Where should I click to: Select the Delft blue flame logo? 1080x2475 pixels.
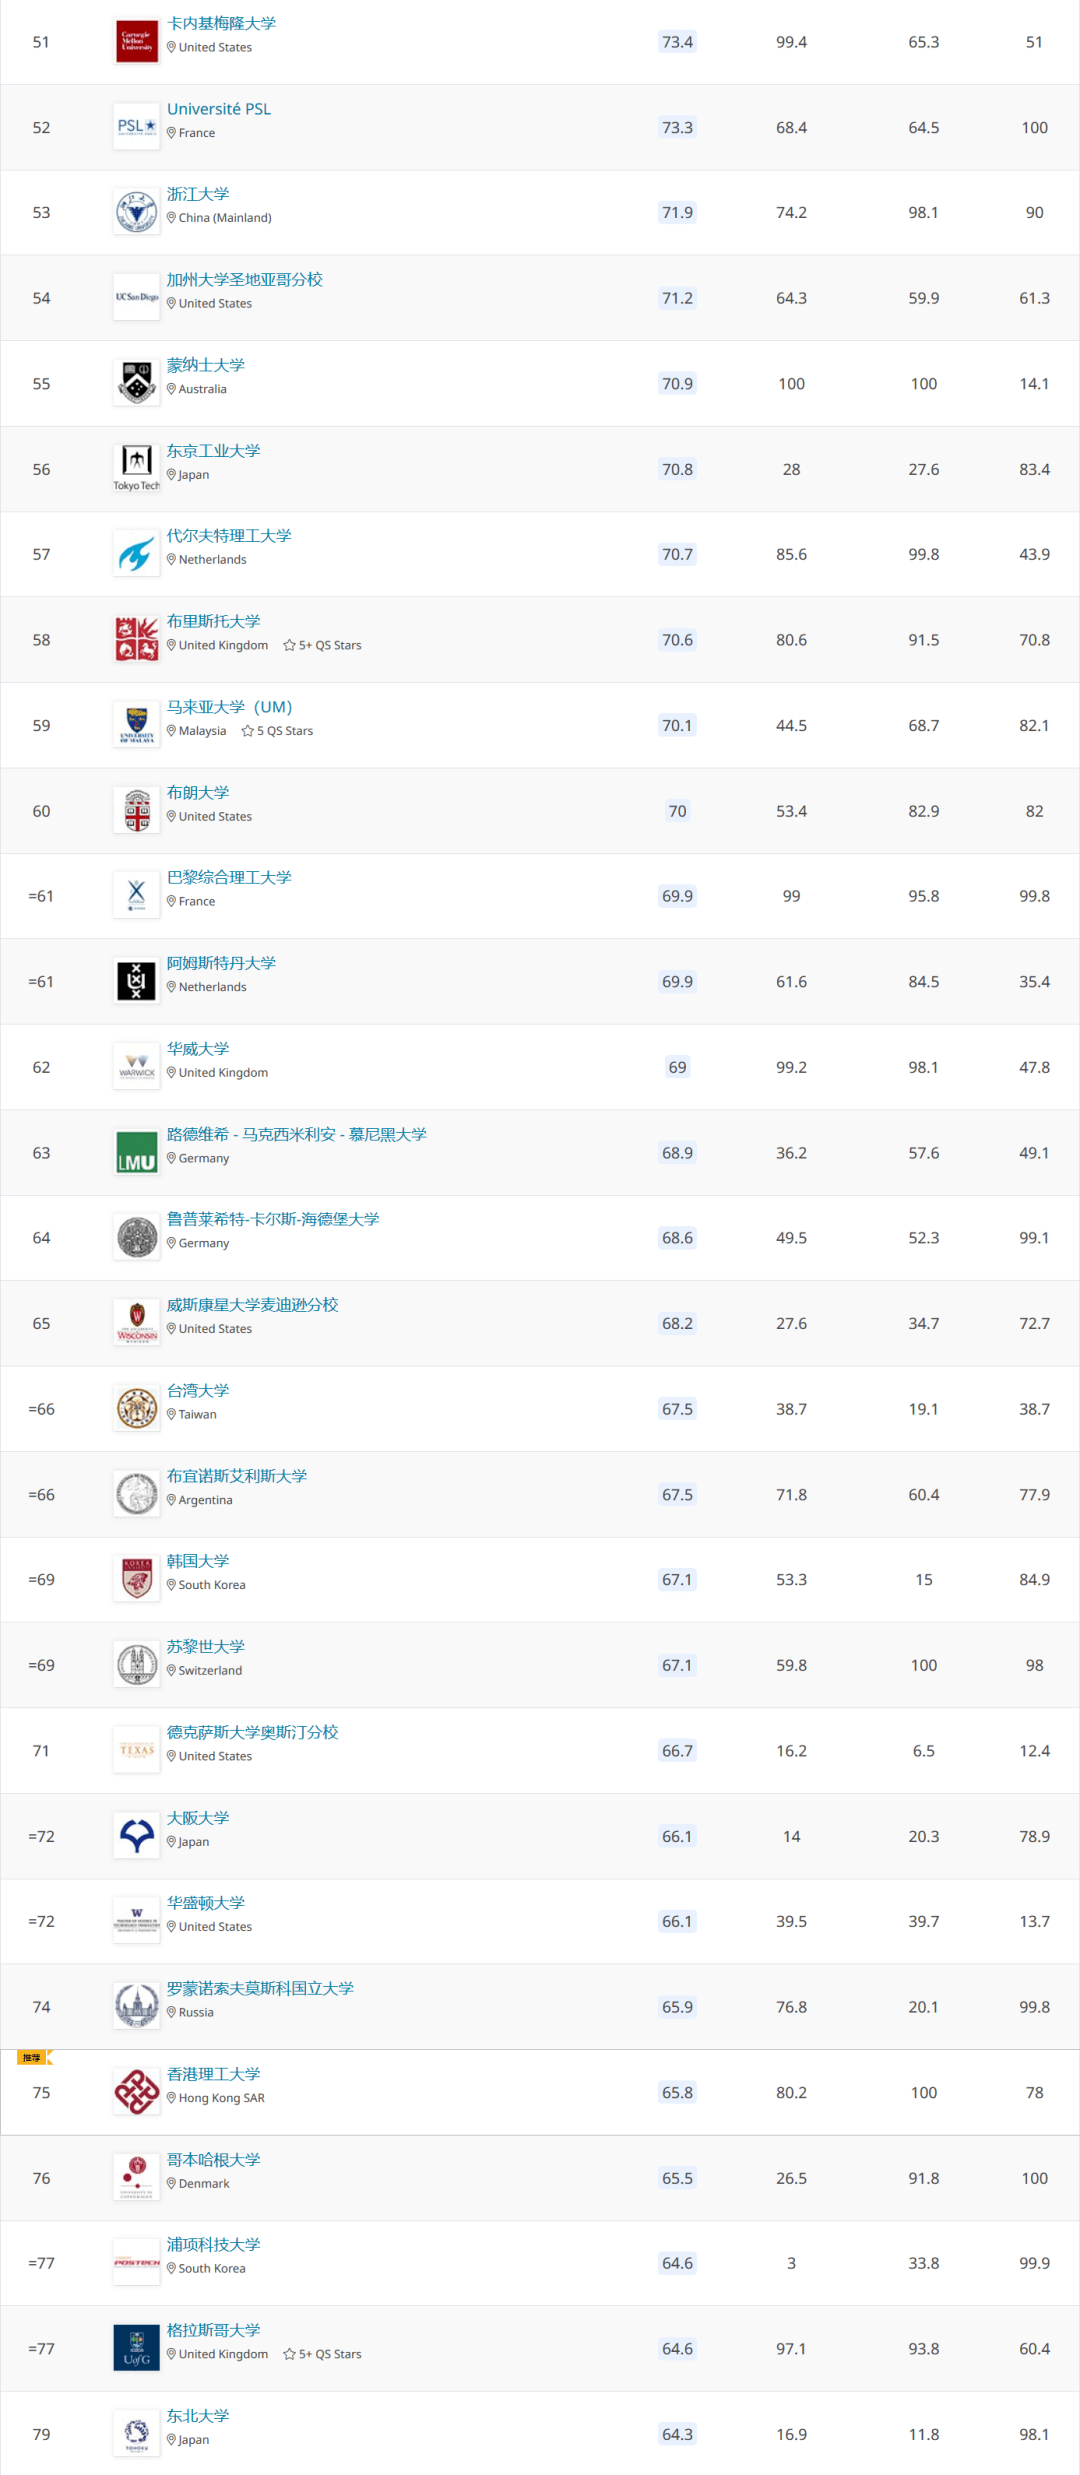click(x=137, y=554)
